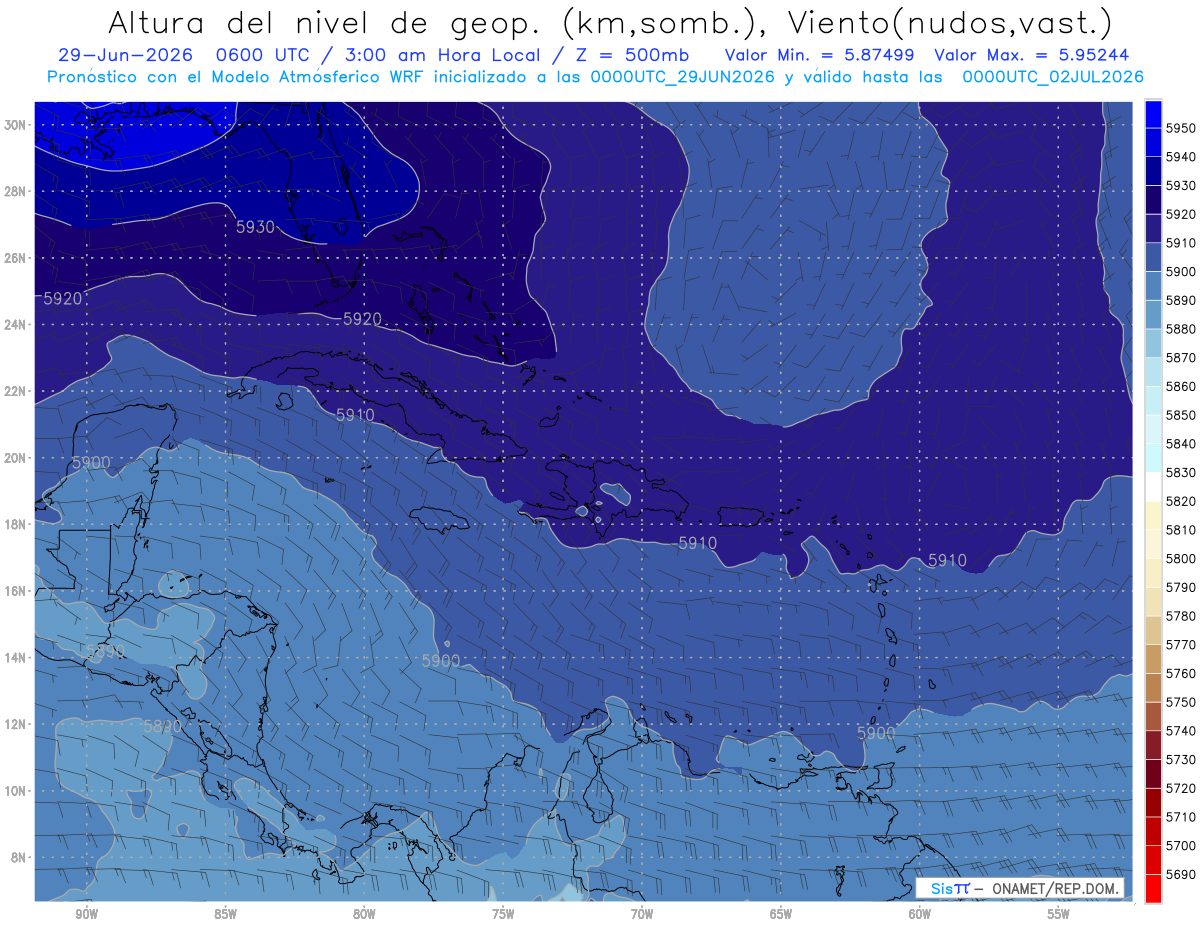Click the '80W' longitude axis label

364,914
